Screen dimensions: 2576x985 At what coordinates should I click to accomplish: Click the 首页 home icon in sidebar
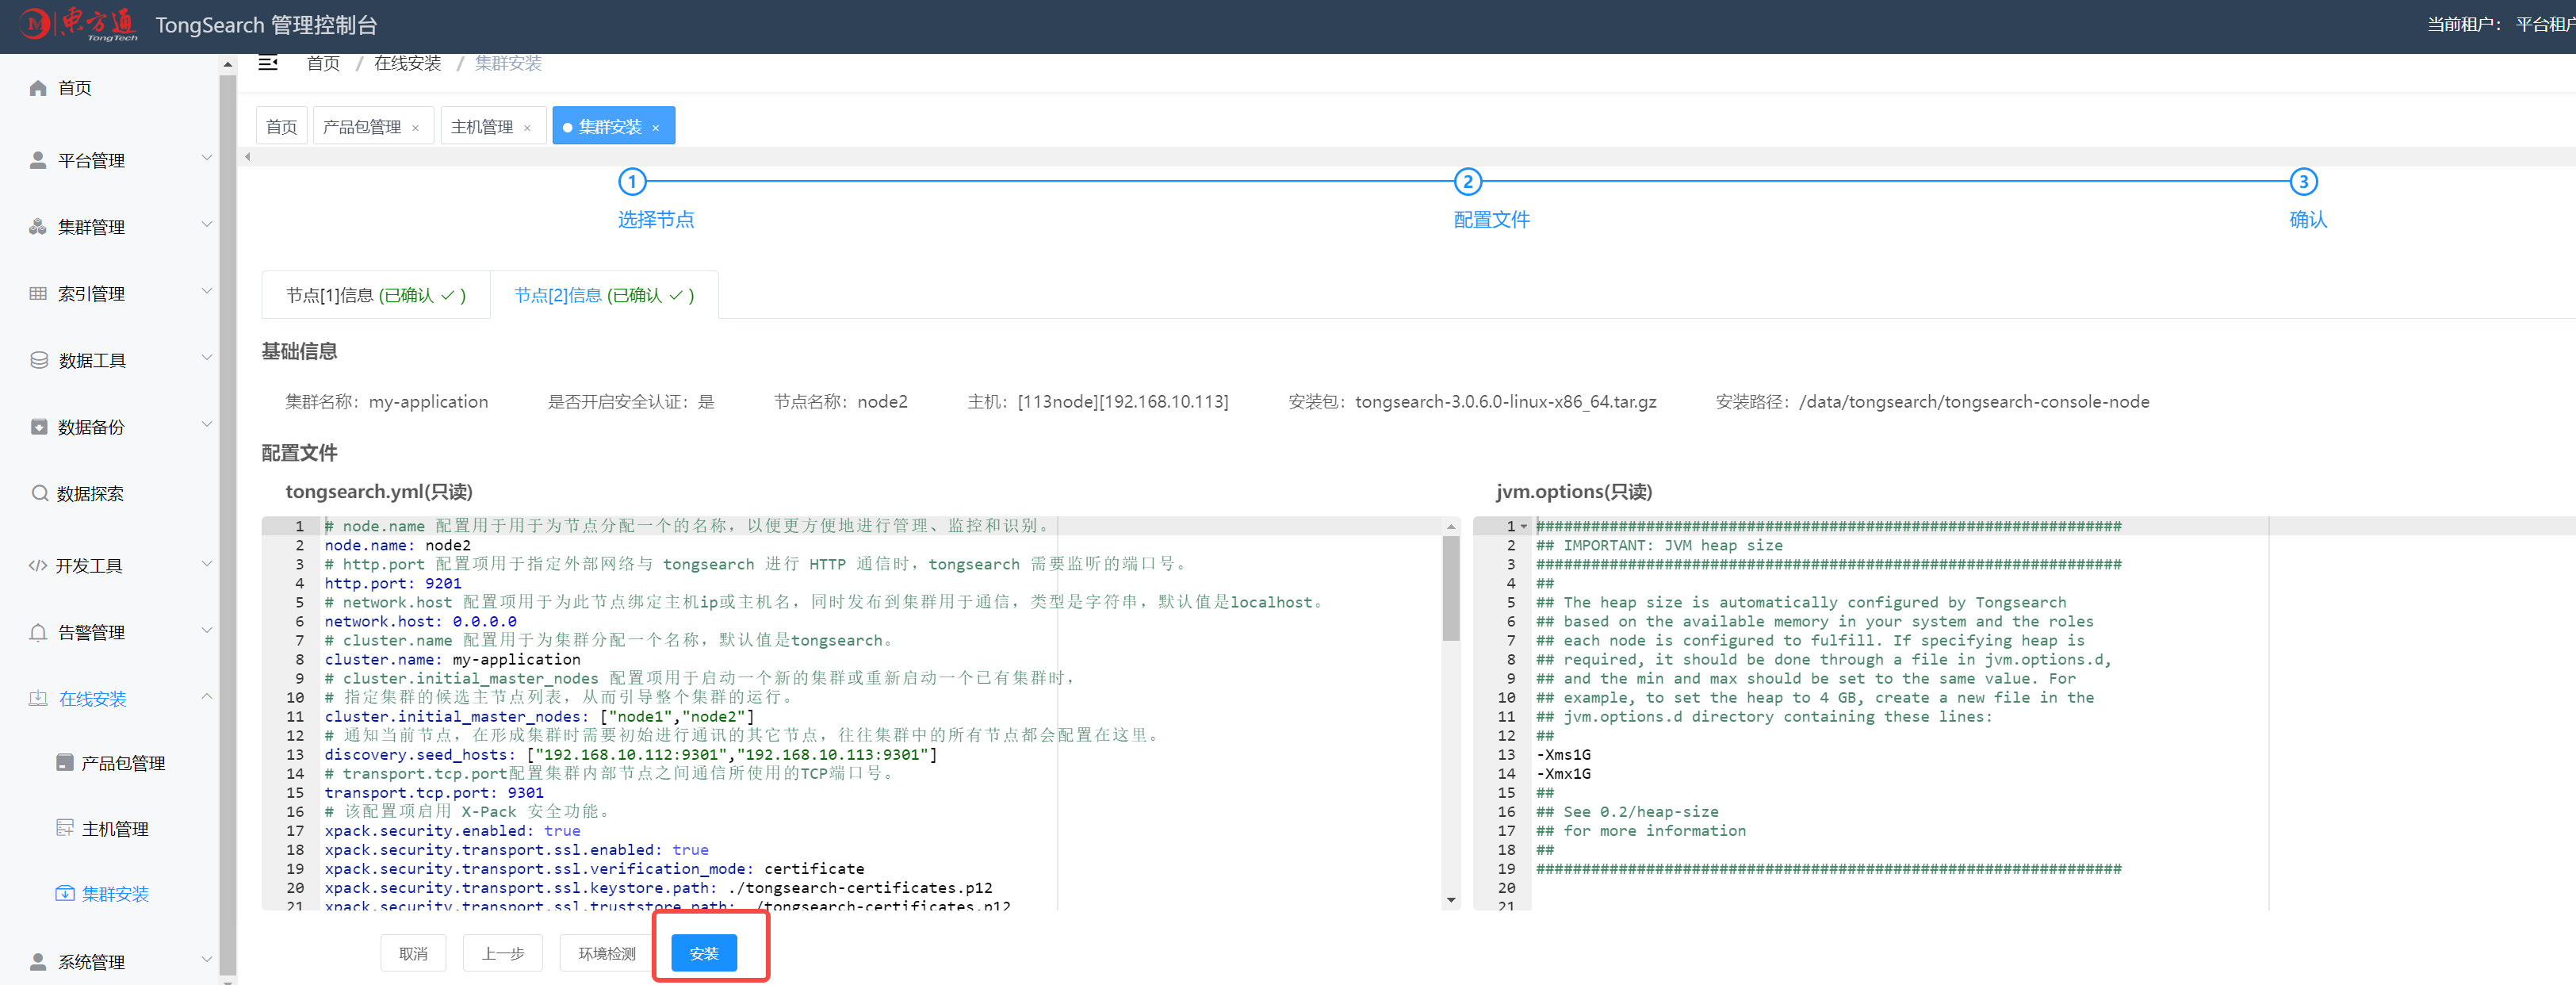pyautogui.click(x=38, y=88)
